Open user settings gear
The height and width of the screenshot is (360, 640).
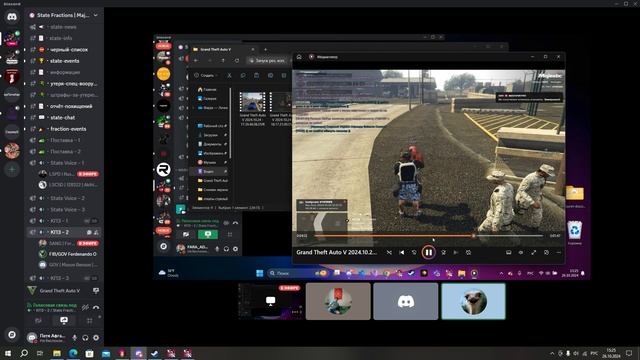point(96,338)
